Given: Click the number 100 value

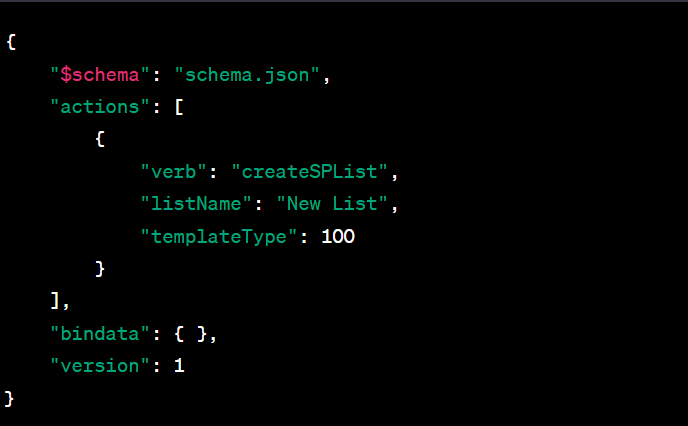Looking at the screenshot, I should pos(338,236).
